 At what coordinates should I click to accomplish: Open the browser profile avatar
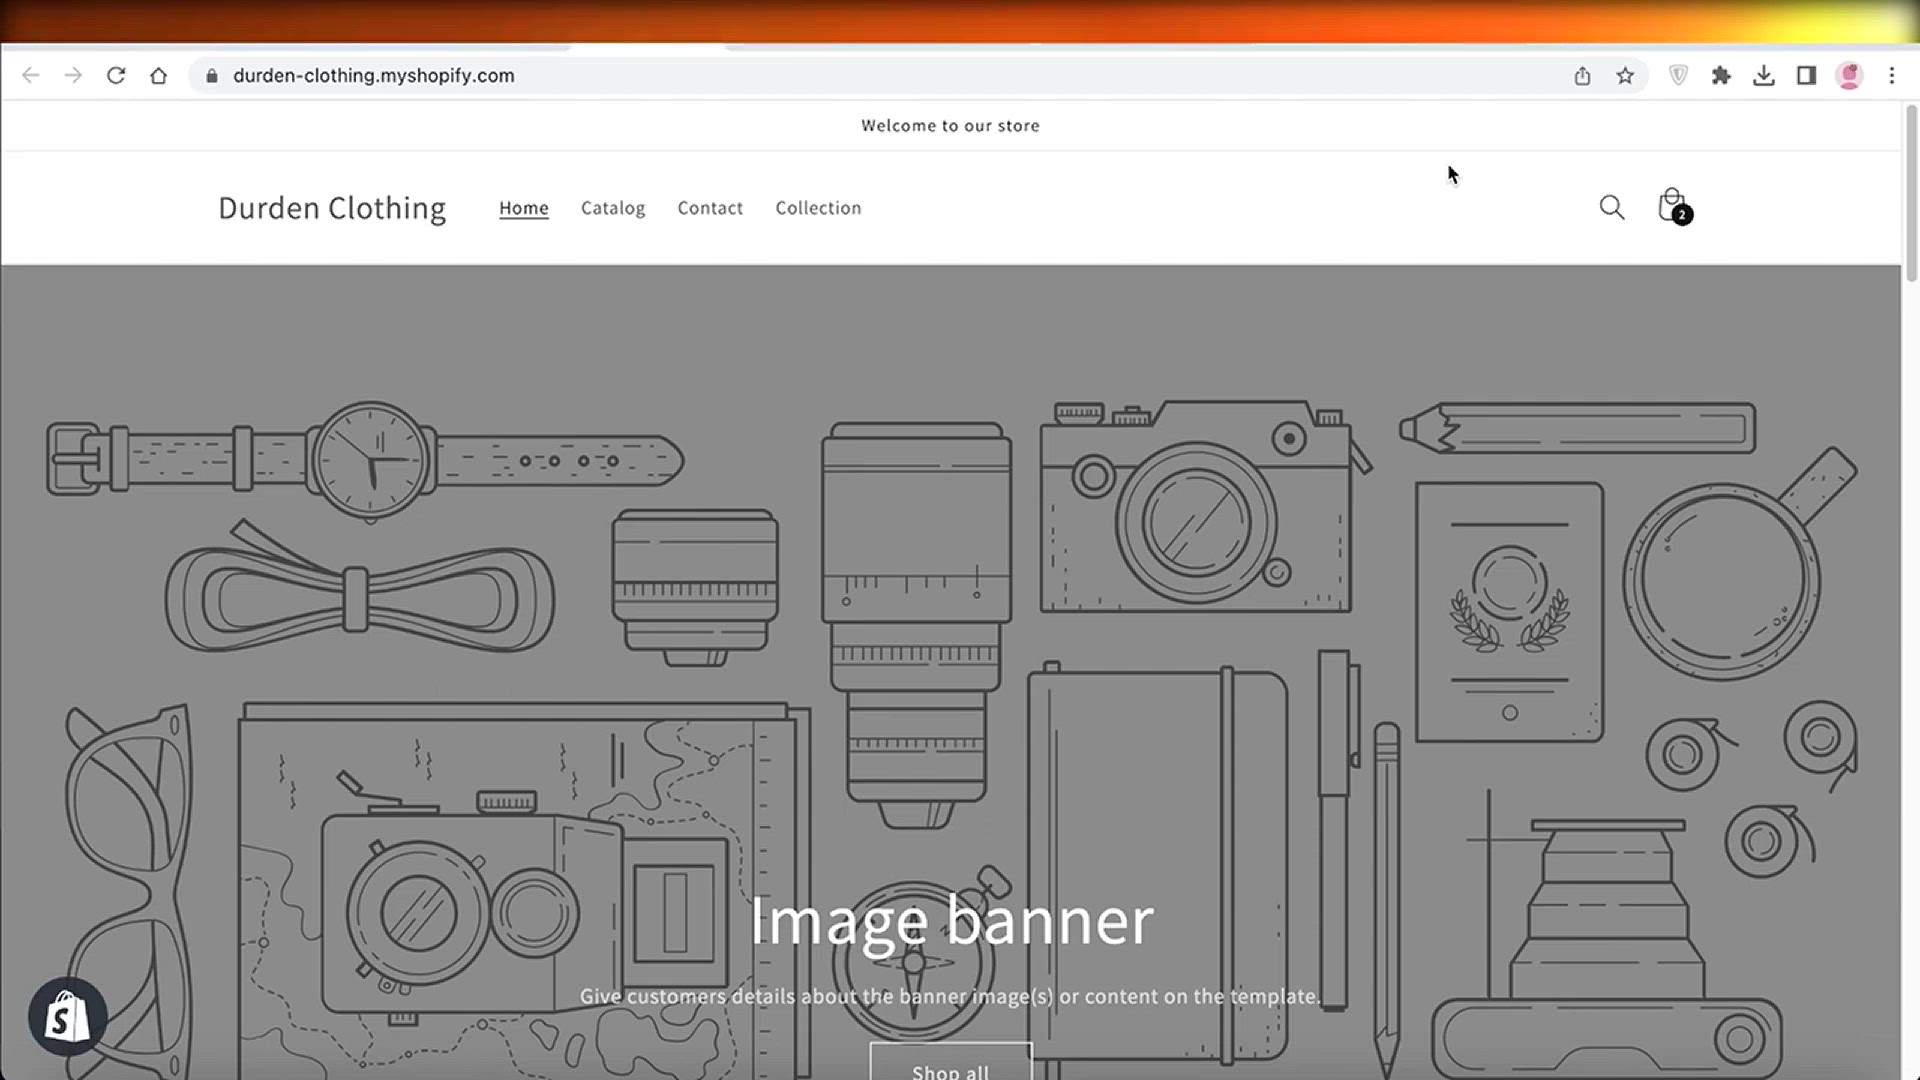point(1849,76)
